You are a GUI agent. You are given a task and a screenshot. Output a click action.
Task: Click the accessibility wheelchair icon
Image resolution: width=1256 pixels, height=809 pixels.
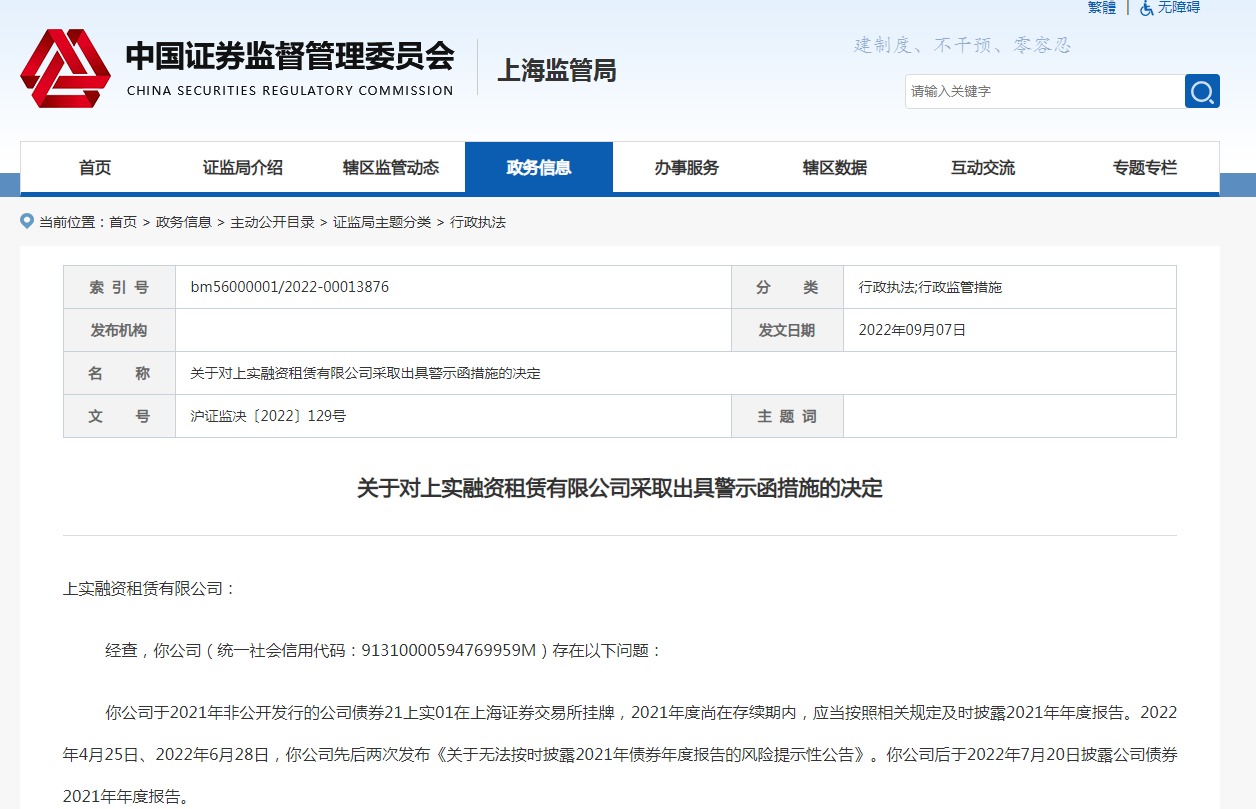[x=1146, y=7]
